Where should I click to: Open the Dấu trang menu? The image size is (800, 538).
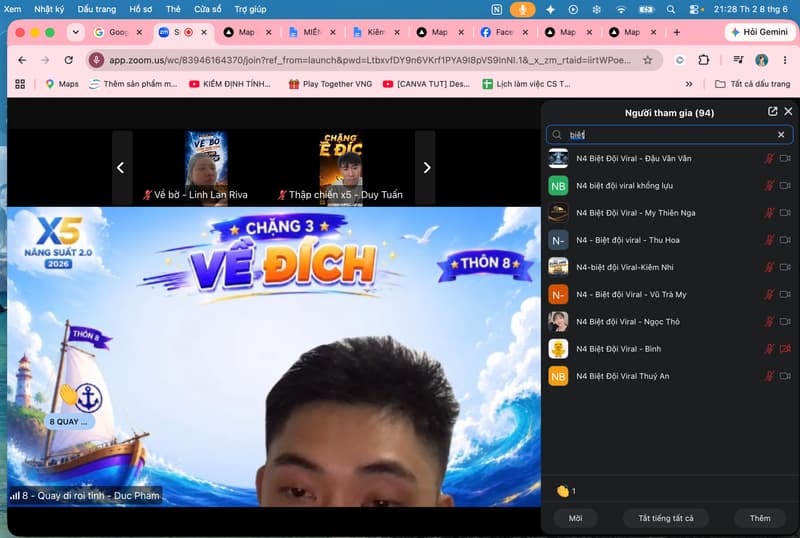[x=96, y=9]
